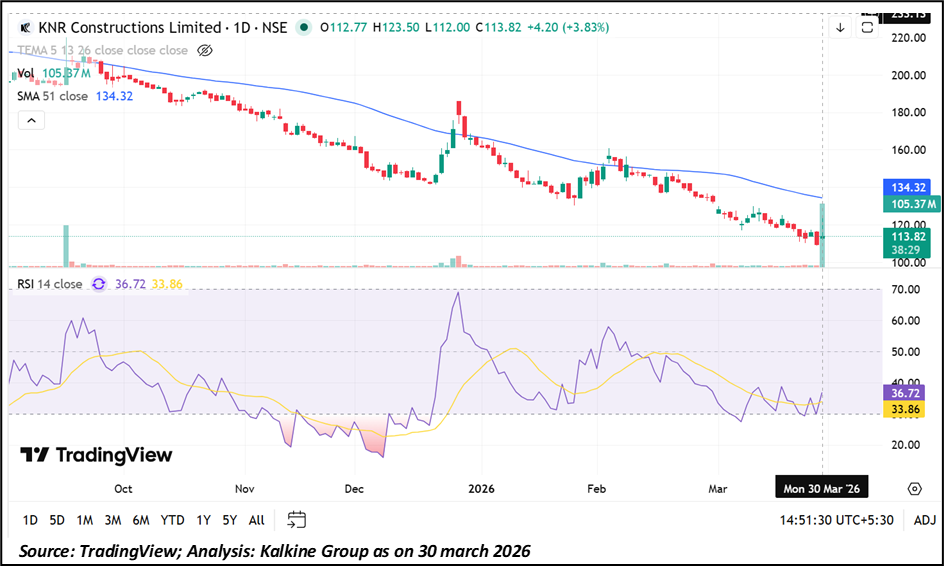Select the 1M time range
The image size is (944, 566).
(x=85, y=520)
